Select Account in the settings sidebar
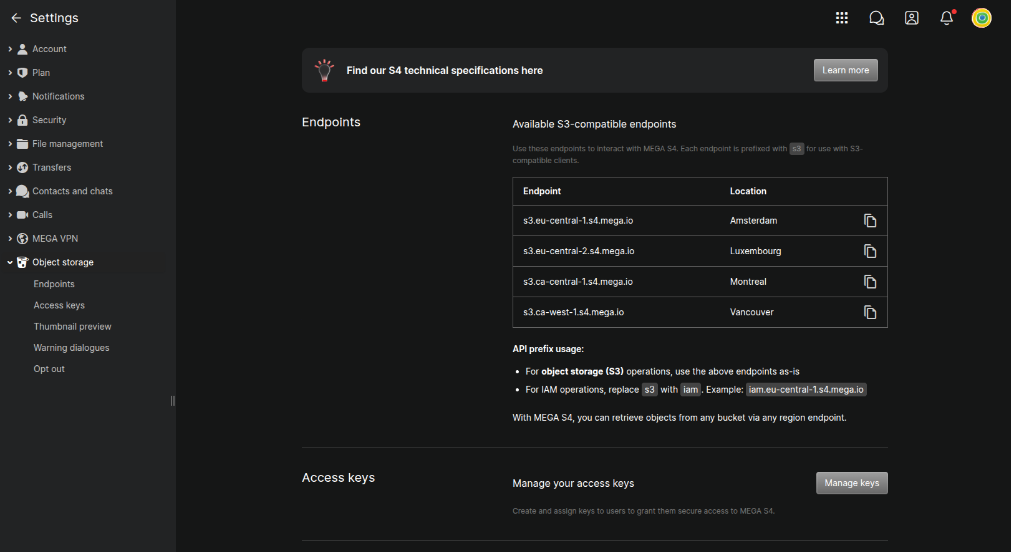 pyautogui.click(x=50, y=49)
